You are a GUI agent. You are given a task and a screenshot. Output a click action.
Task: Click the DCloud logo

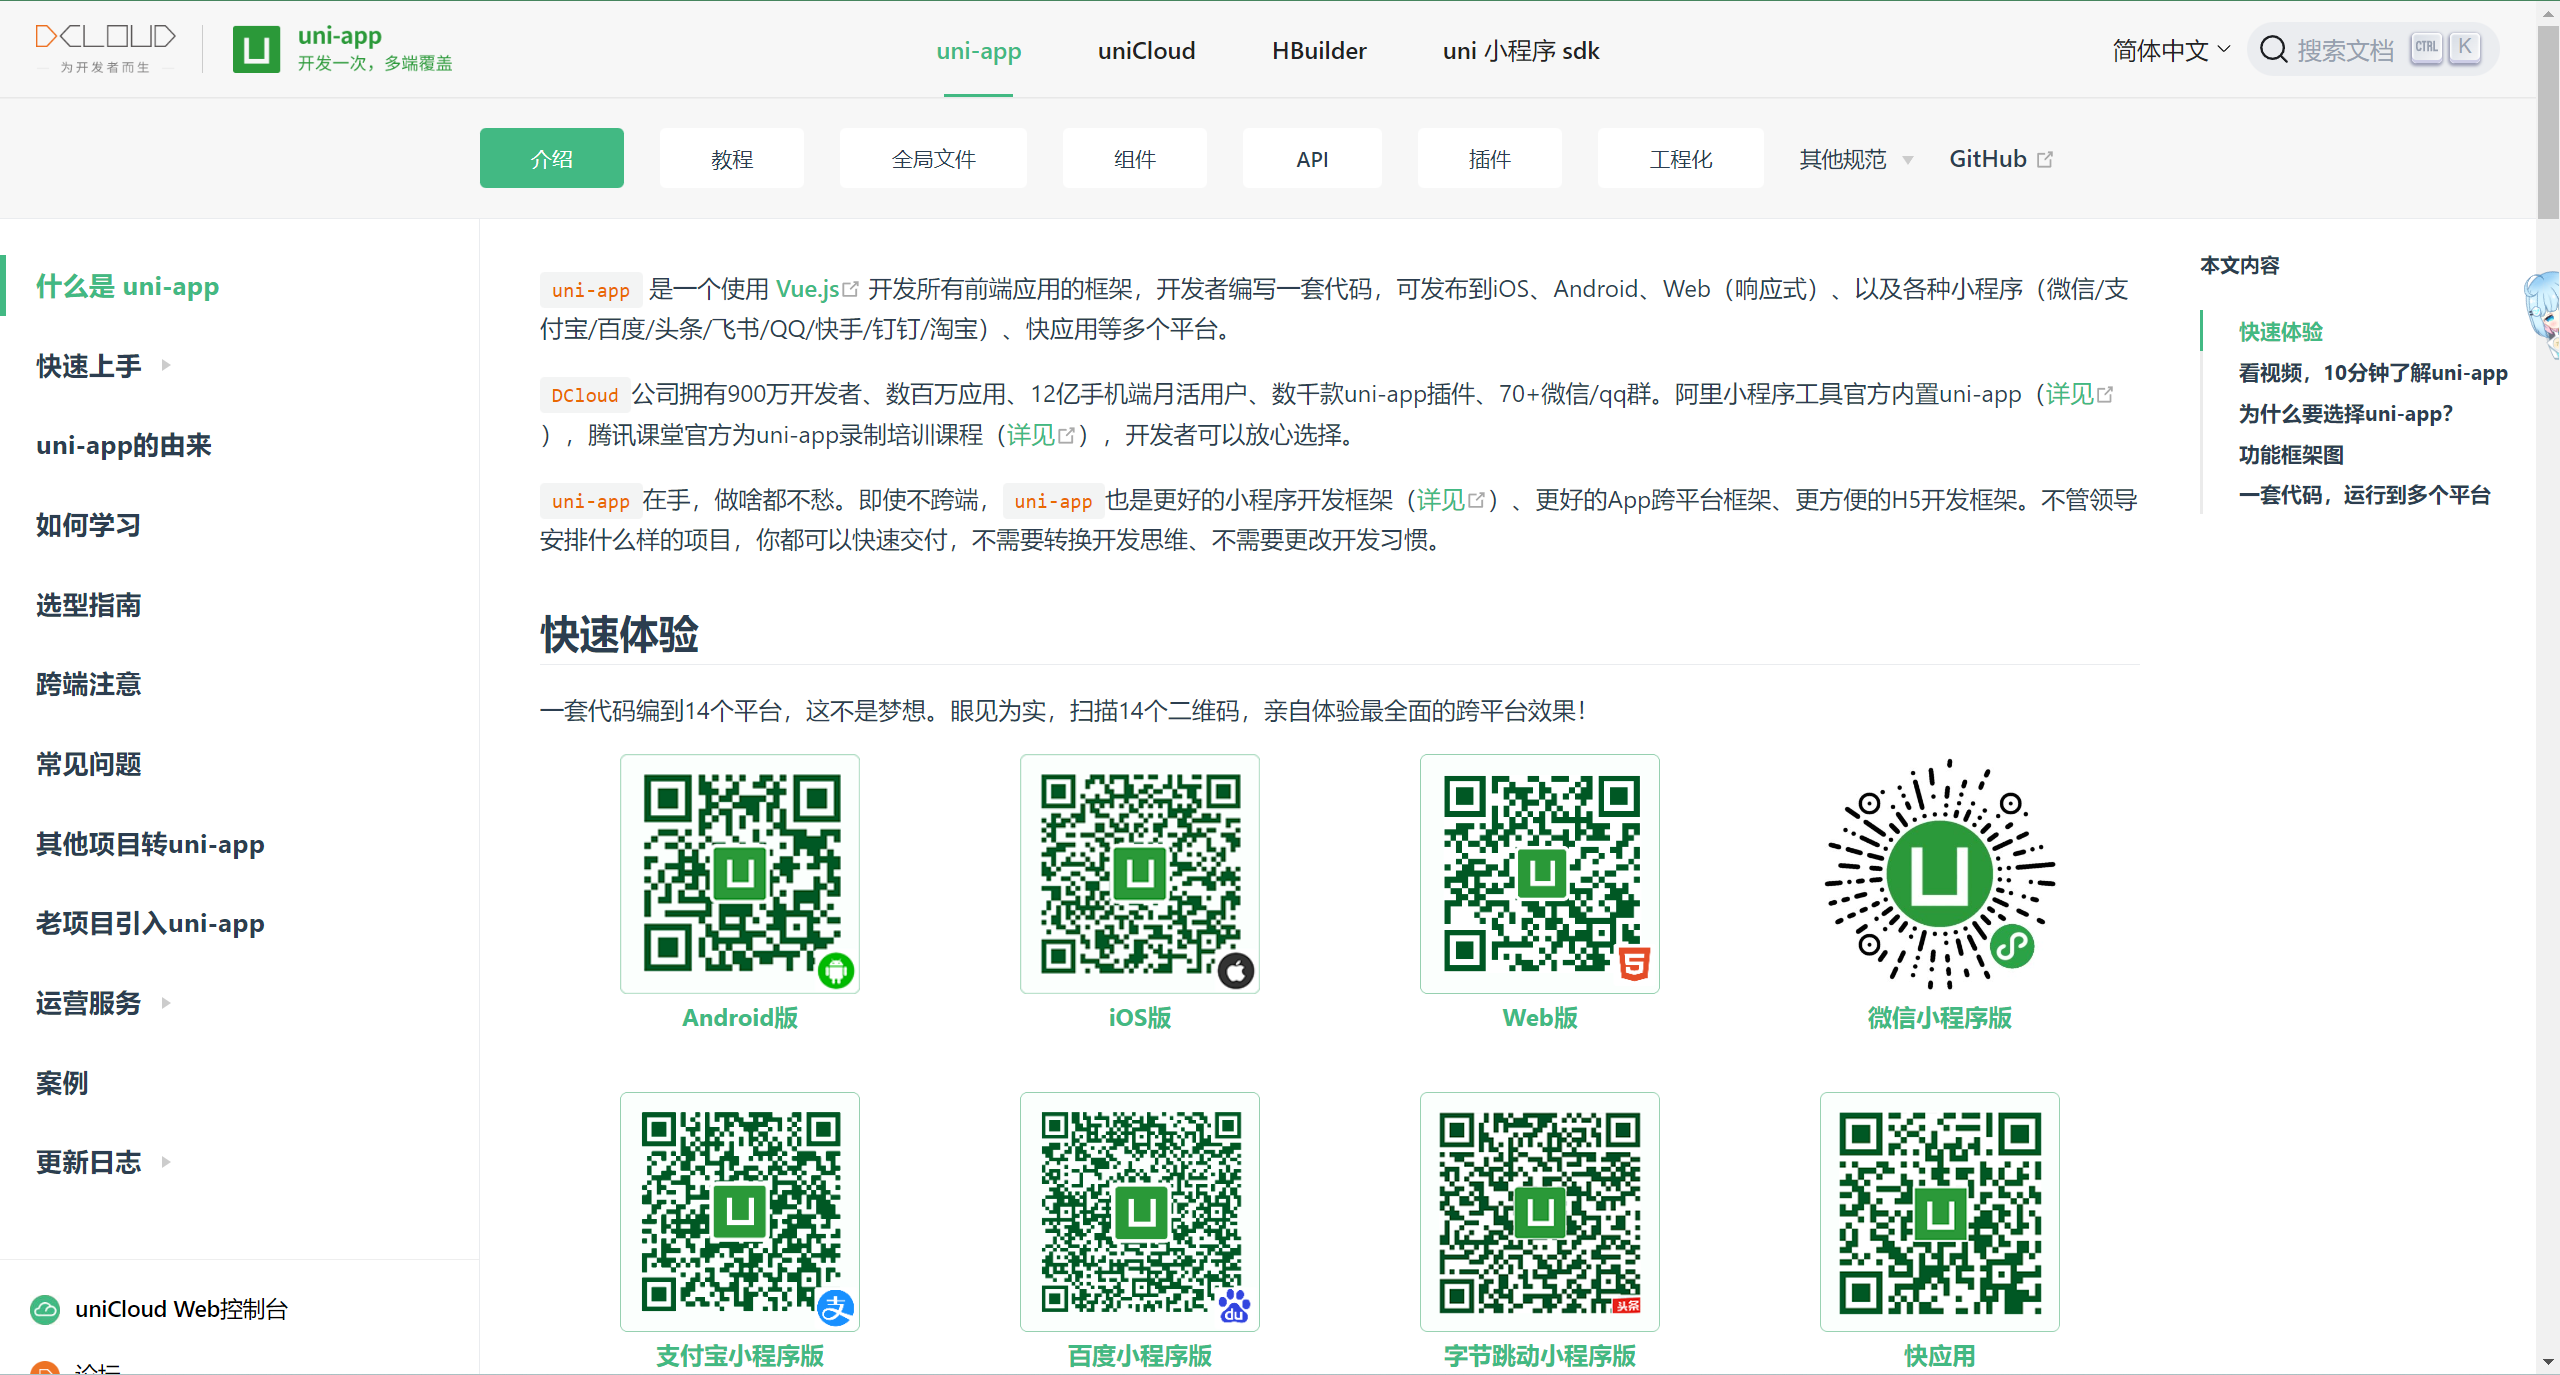pos(104,45)
